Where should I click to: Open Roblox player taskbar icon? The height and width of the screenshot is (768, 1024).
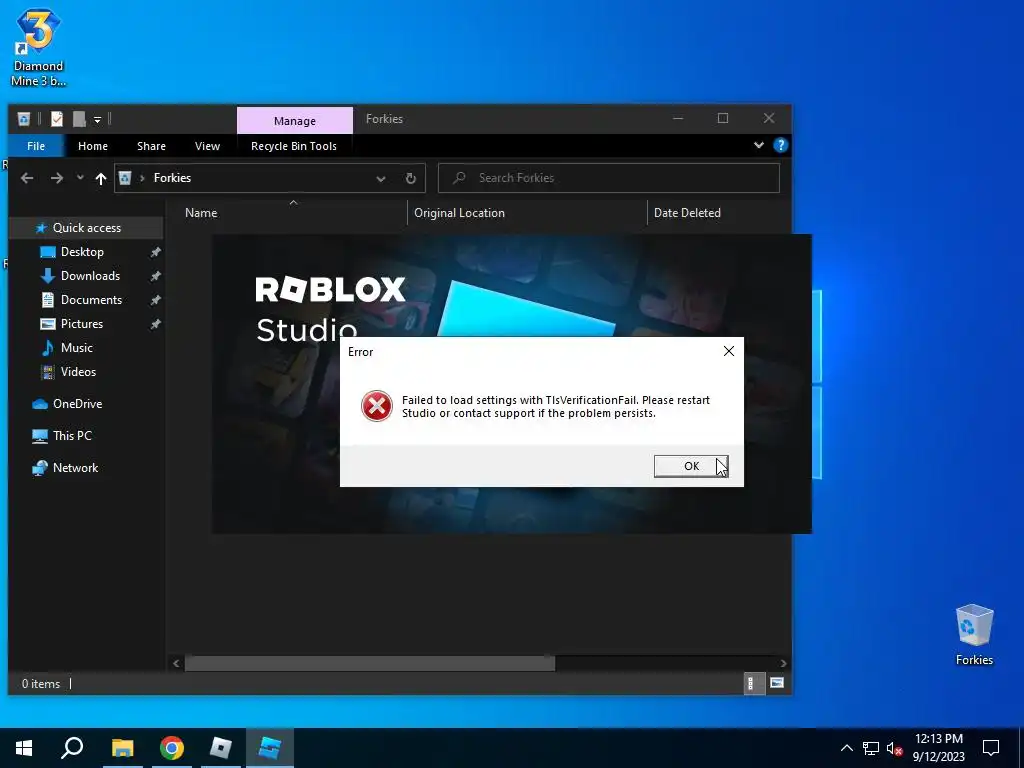pos(221,748)
